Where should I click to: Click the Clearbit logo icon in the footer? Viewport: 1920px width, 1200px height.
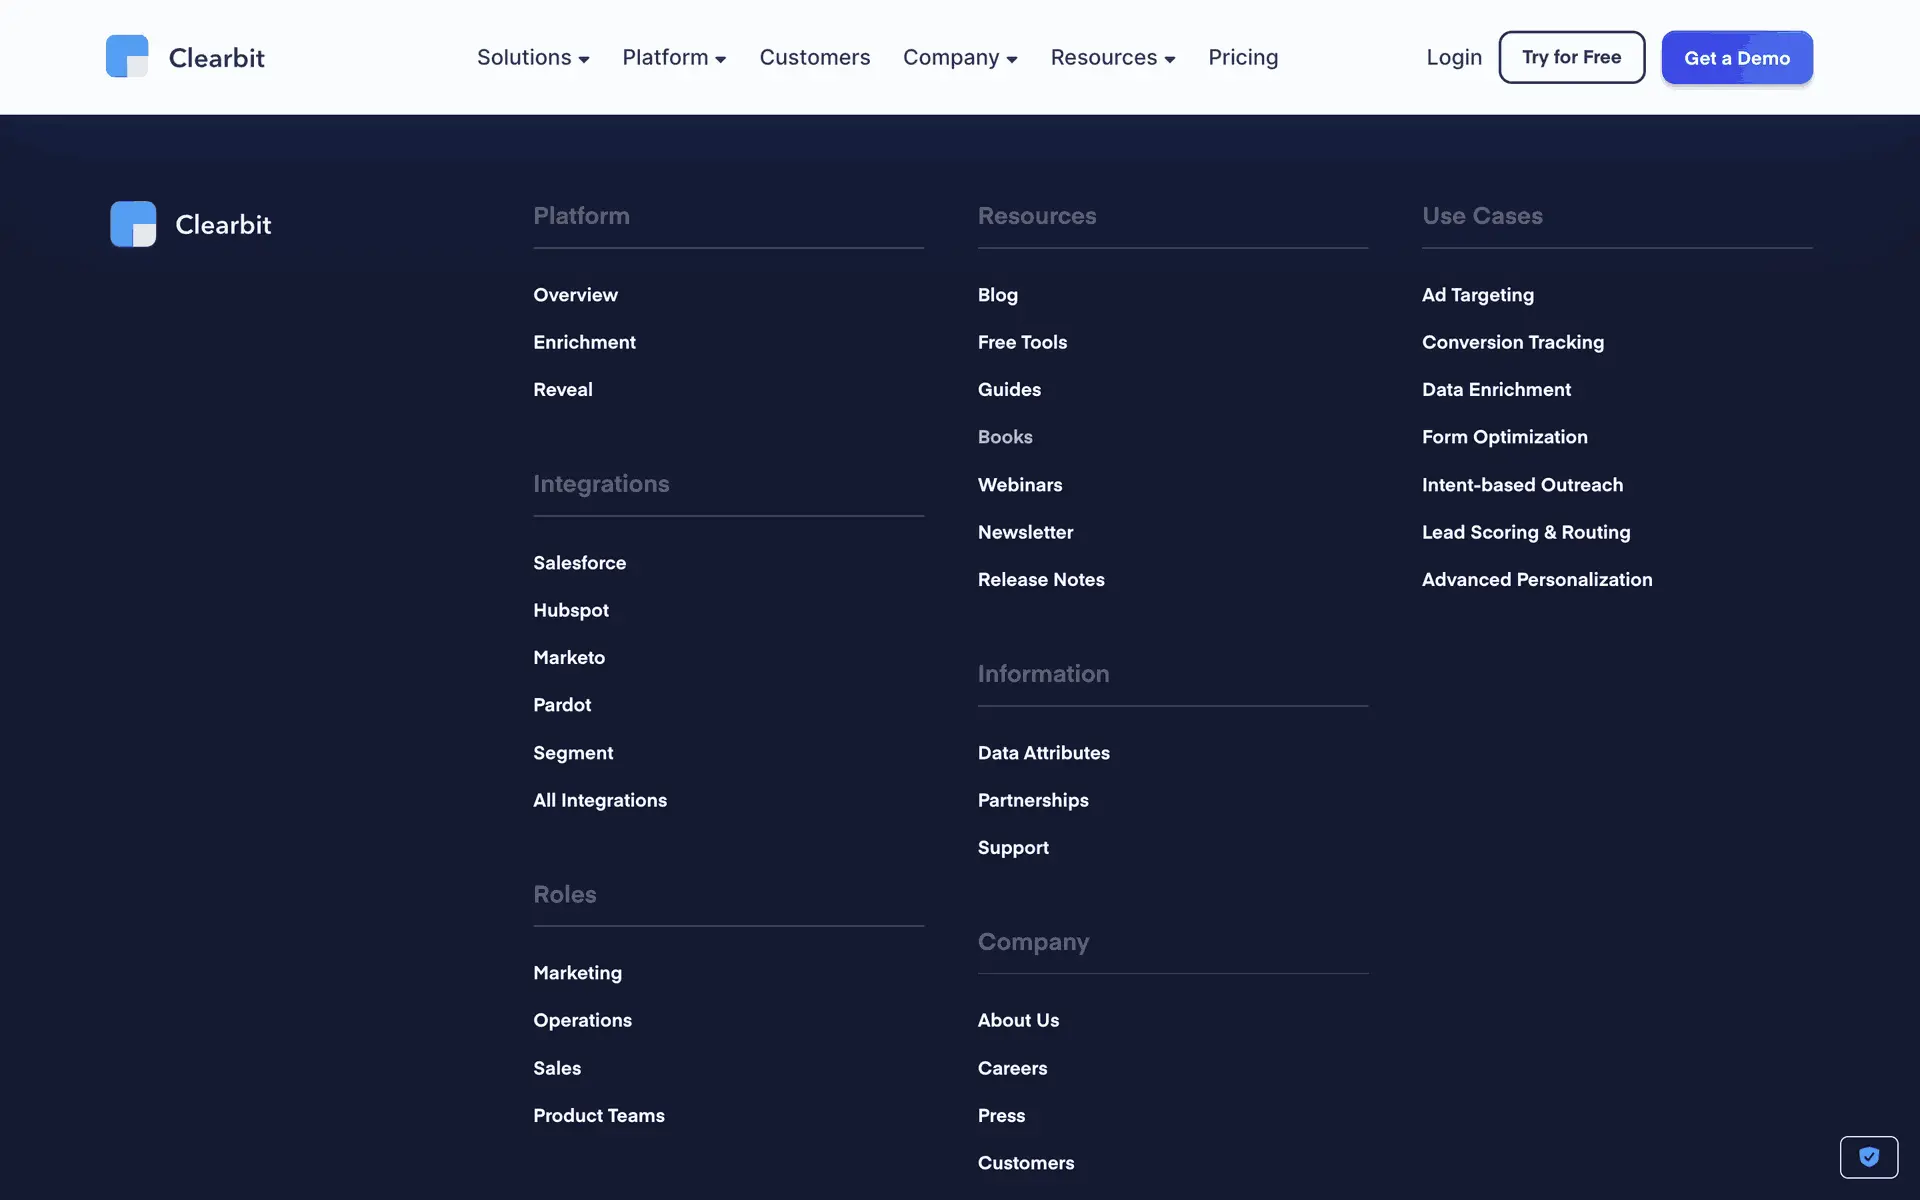click(133, 224)
